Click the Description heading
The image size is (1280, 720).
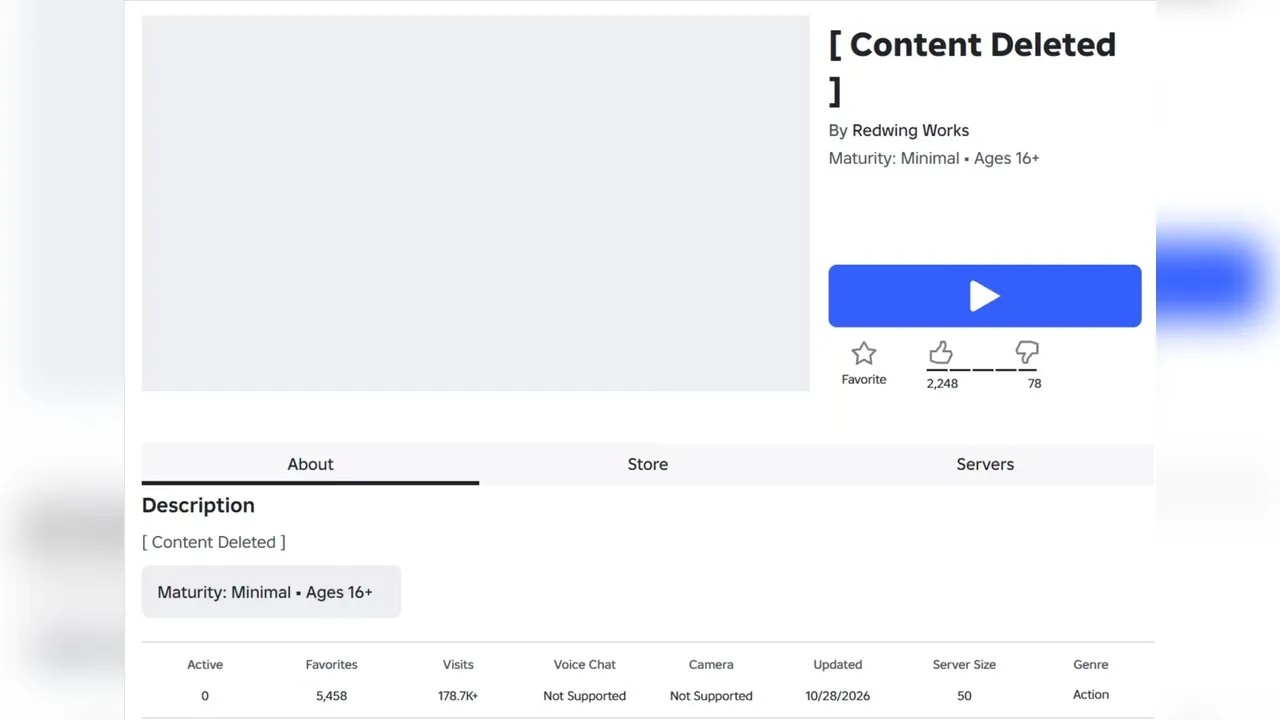(198, 505)
